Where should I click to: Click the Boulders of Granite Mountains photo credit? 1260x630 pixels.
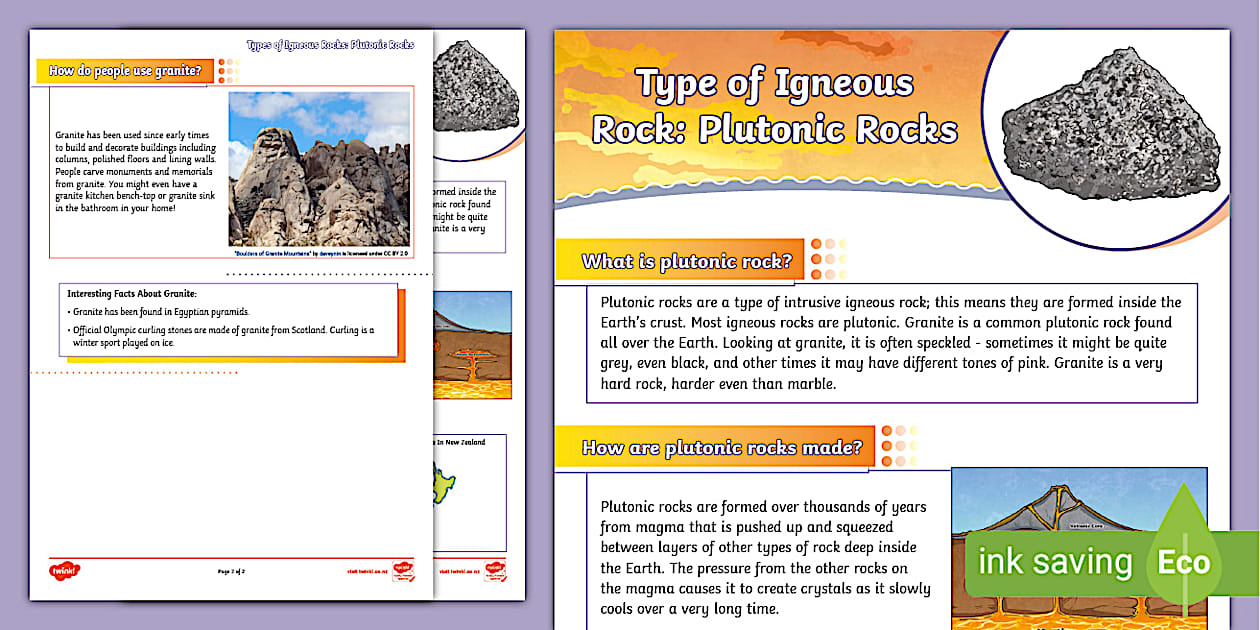pos(320,252)
